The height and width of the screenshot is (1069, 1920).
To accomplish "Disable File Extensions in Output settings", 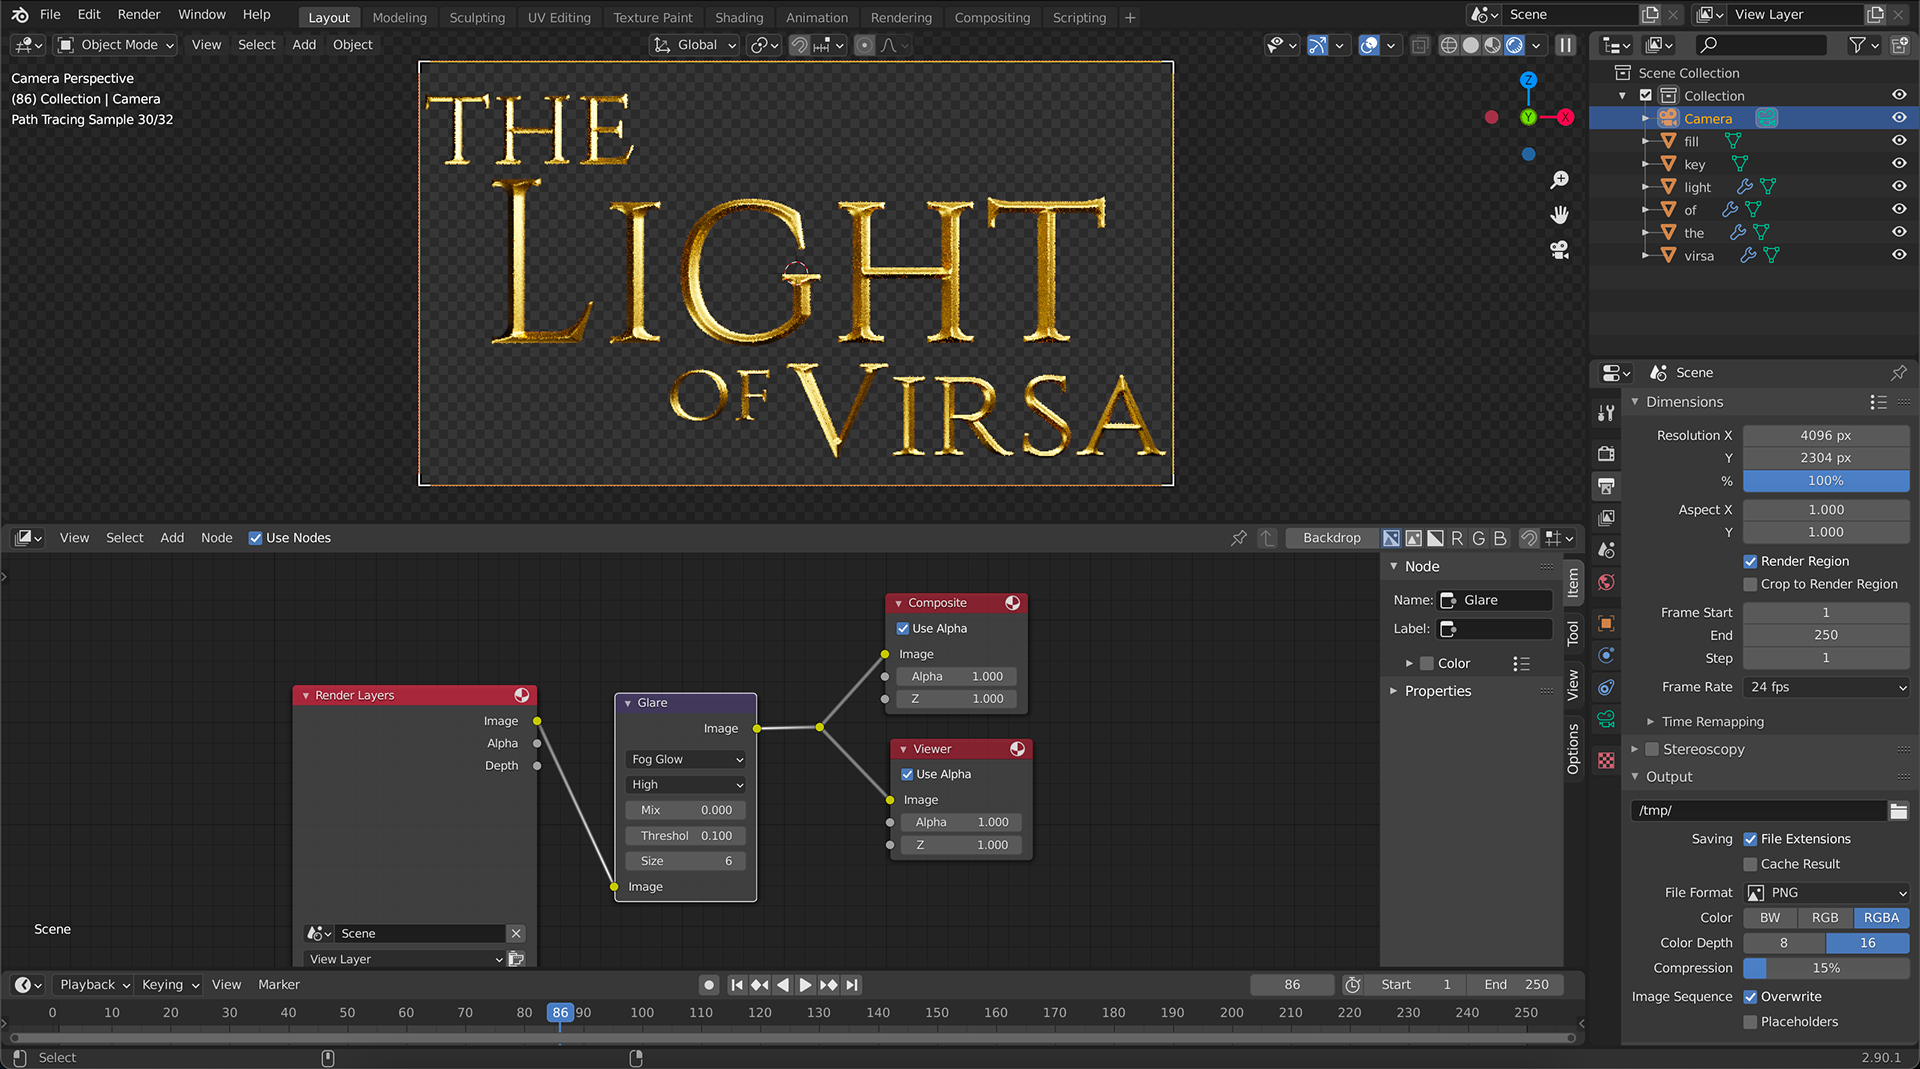I will point(1750,839).
